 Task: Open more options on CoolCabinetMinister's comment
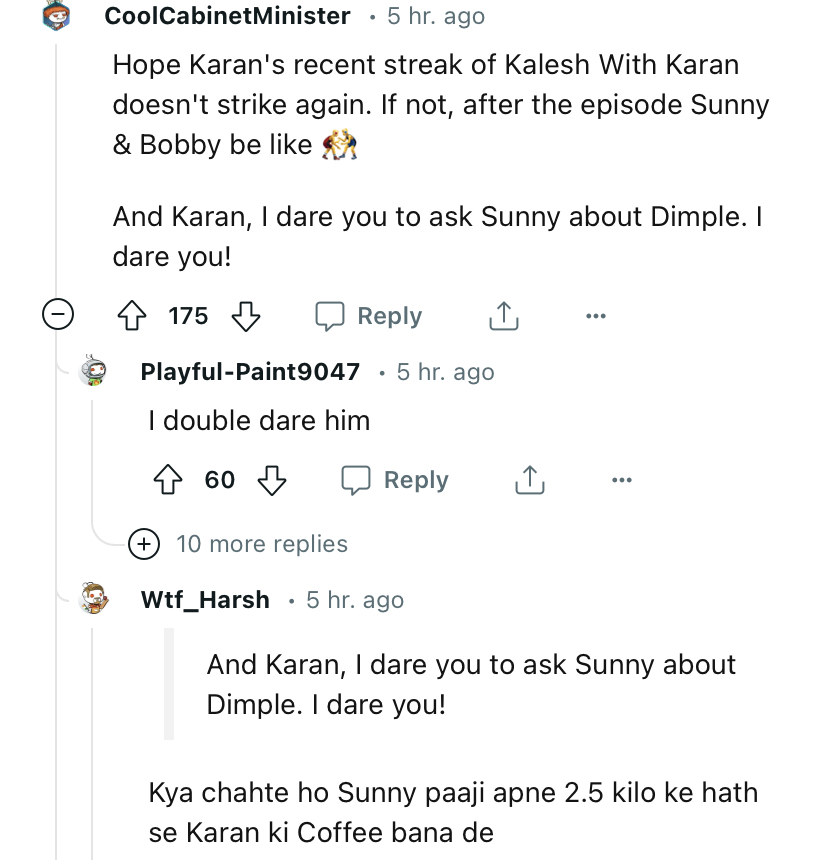(596, 317)
